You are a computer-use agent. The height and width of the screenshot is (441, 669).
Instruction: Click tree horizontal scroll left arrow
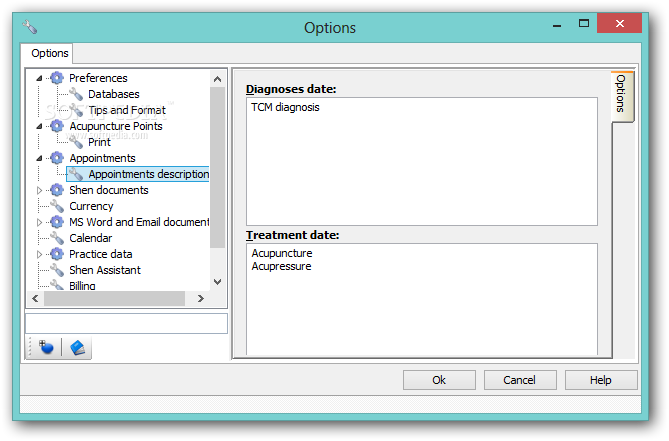[35, 299]
